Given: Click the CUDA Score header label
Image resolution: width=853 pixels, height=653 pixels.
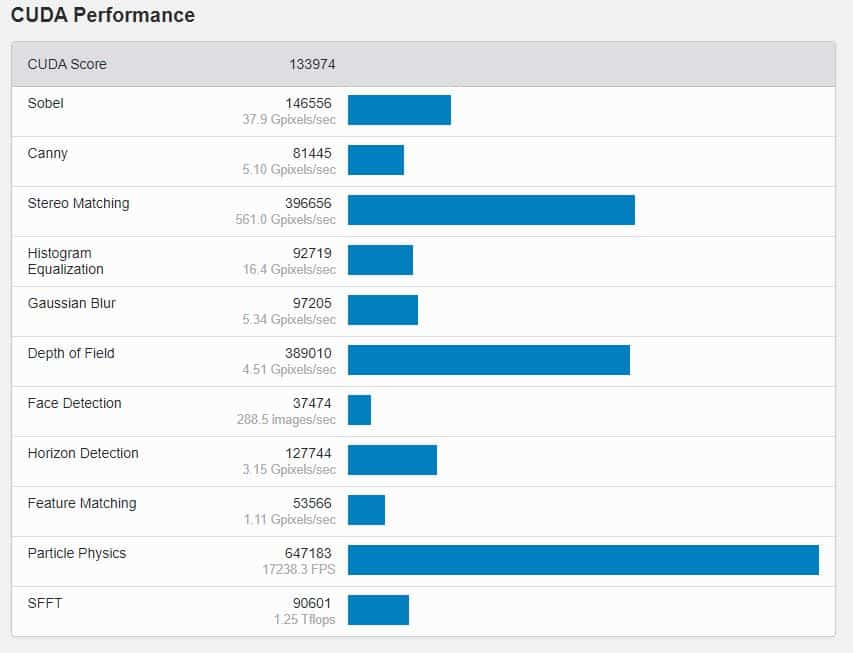Looking at the screenshot, I should click(x=67, y=64).
